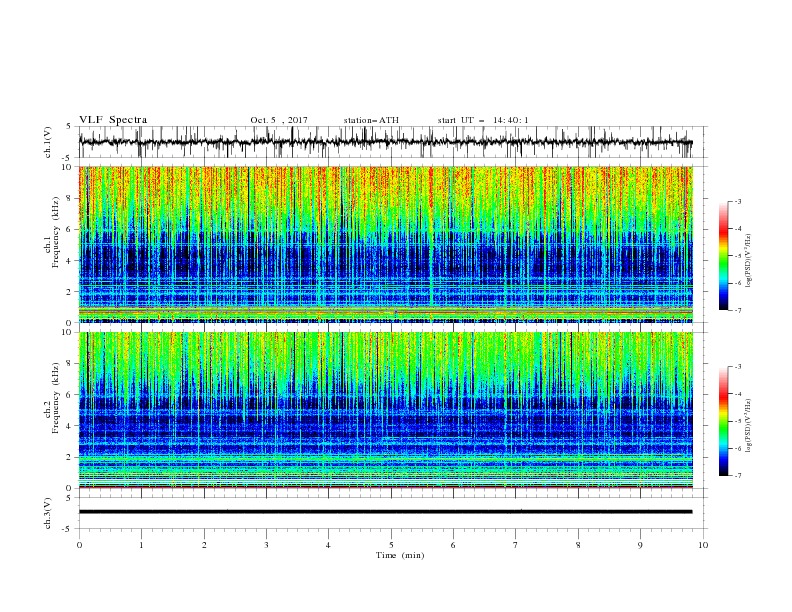The height and width of the screenshot is (612, 792).
Task: Click the "-3" label on ch.1 colorbar
Action: [x=738, y=201]
